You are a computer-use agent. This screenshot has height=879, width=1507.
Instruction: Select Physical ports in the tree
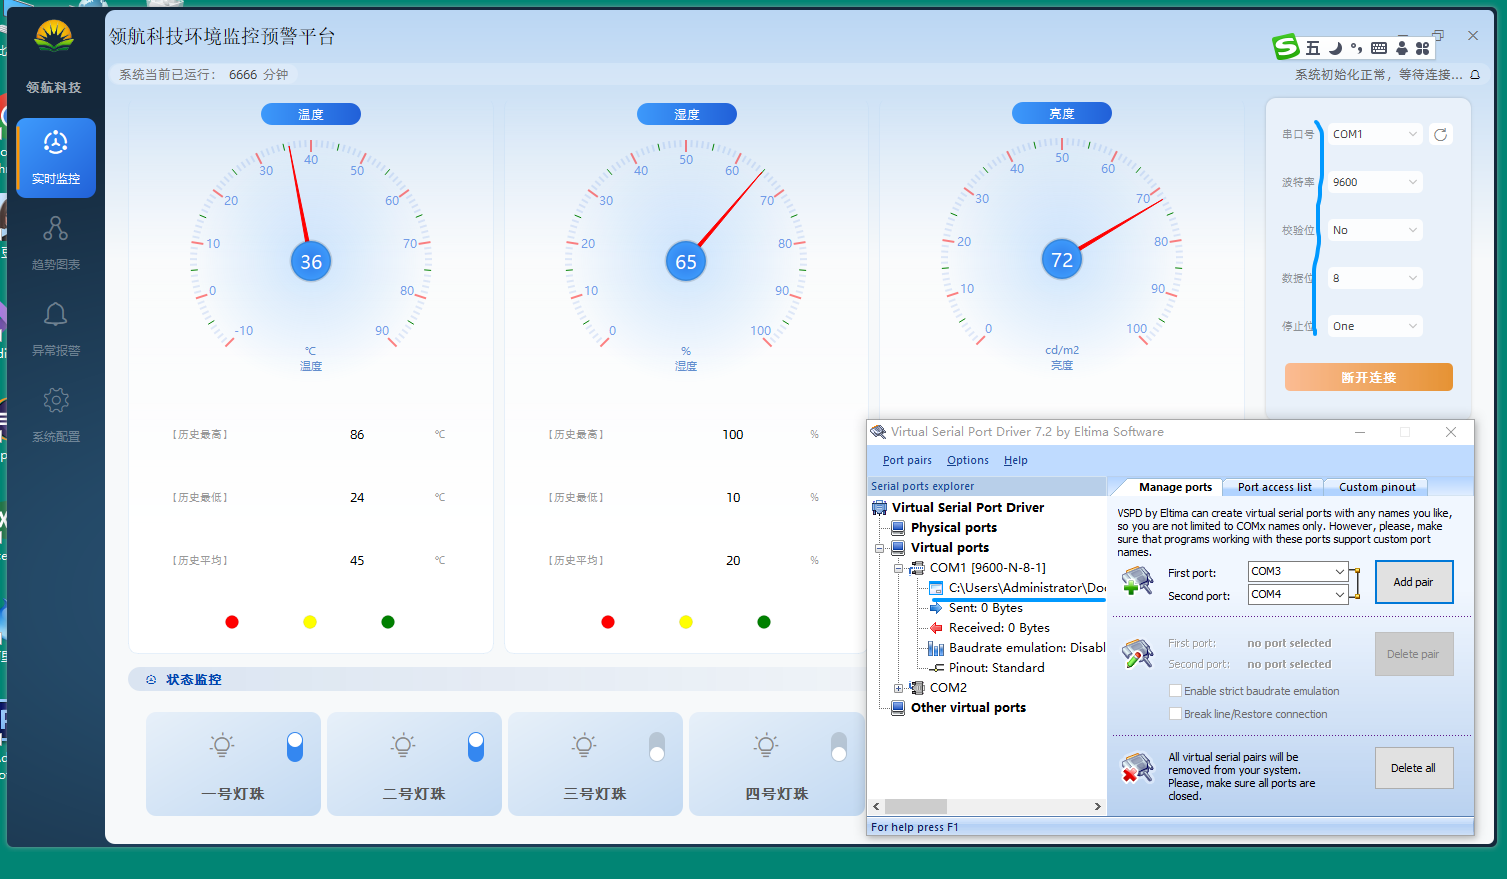pyautogui.click(x=954, y=528)
